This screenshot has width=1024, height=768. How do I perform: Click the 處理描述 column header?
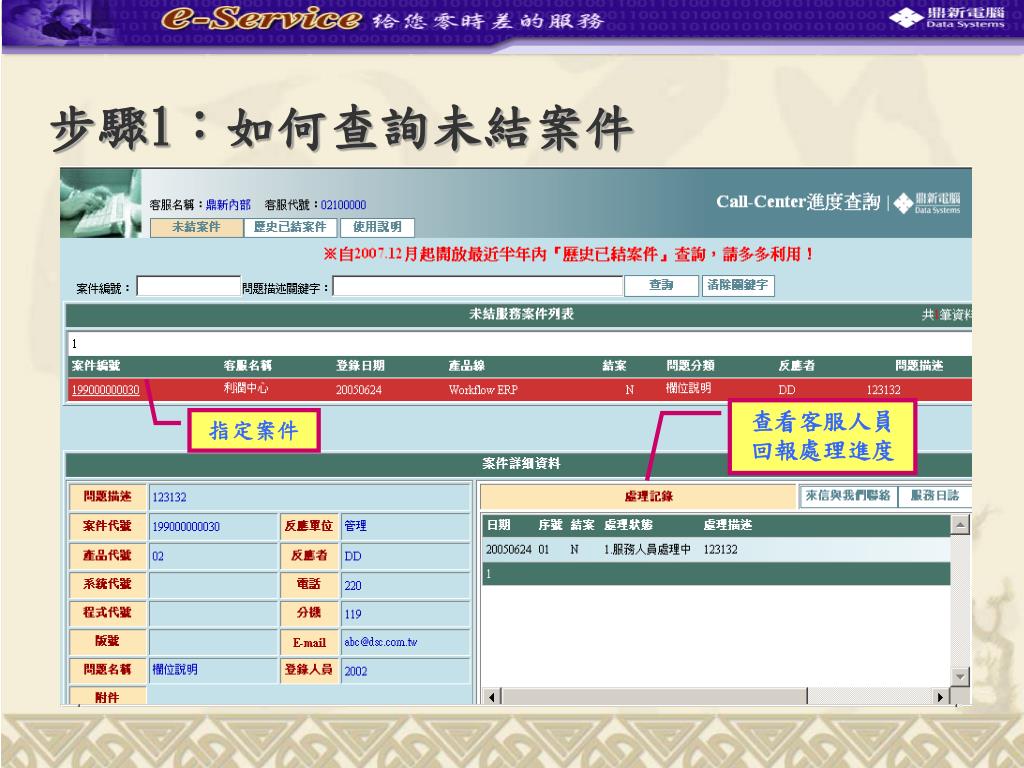728,525
